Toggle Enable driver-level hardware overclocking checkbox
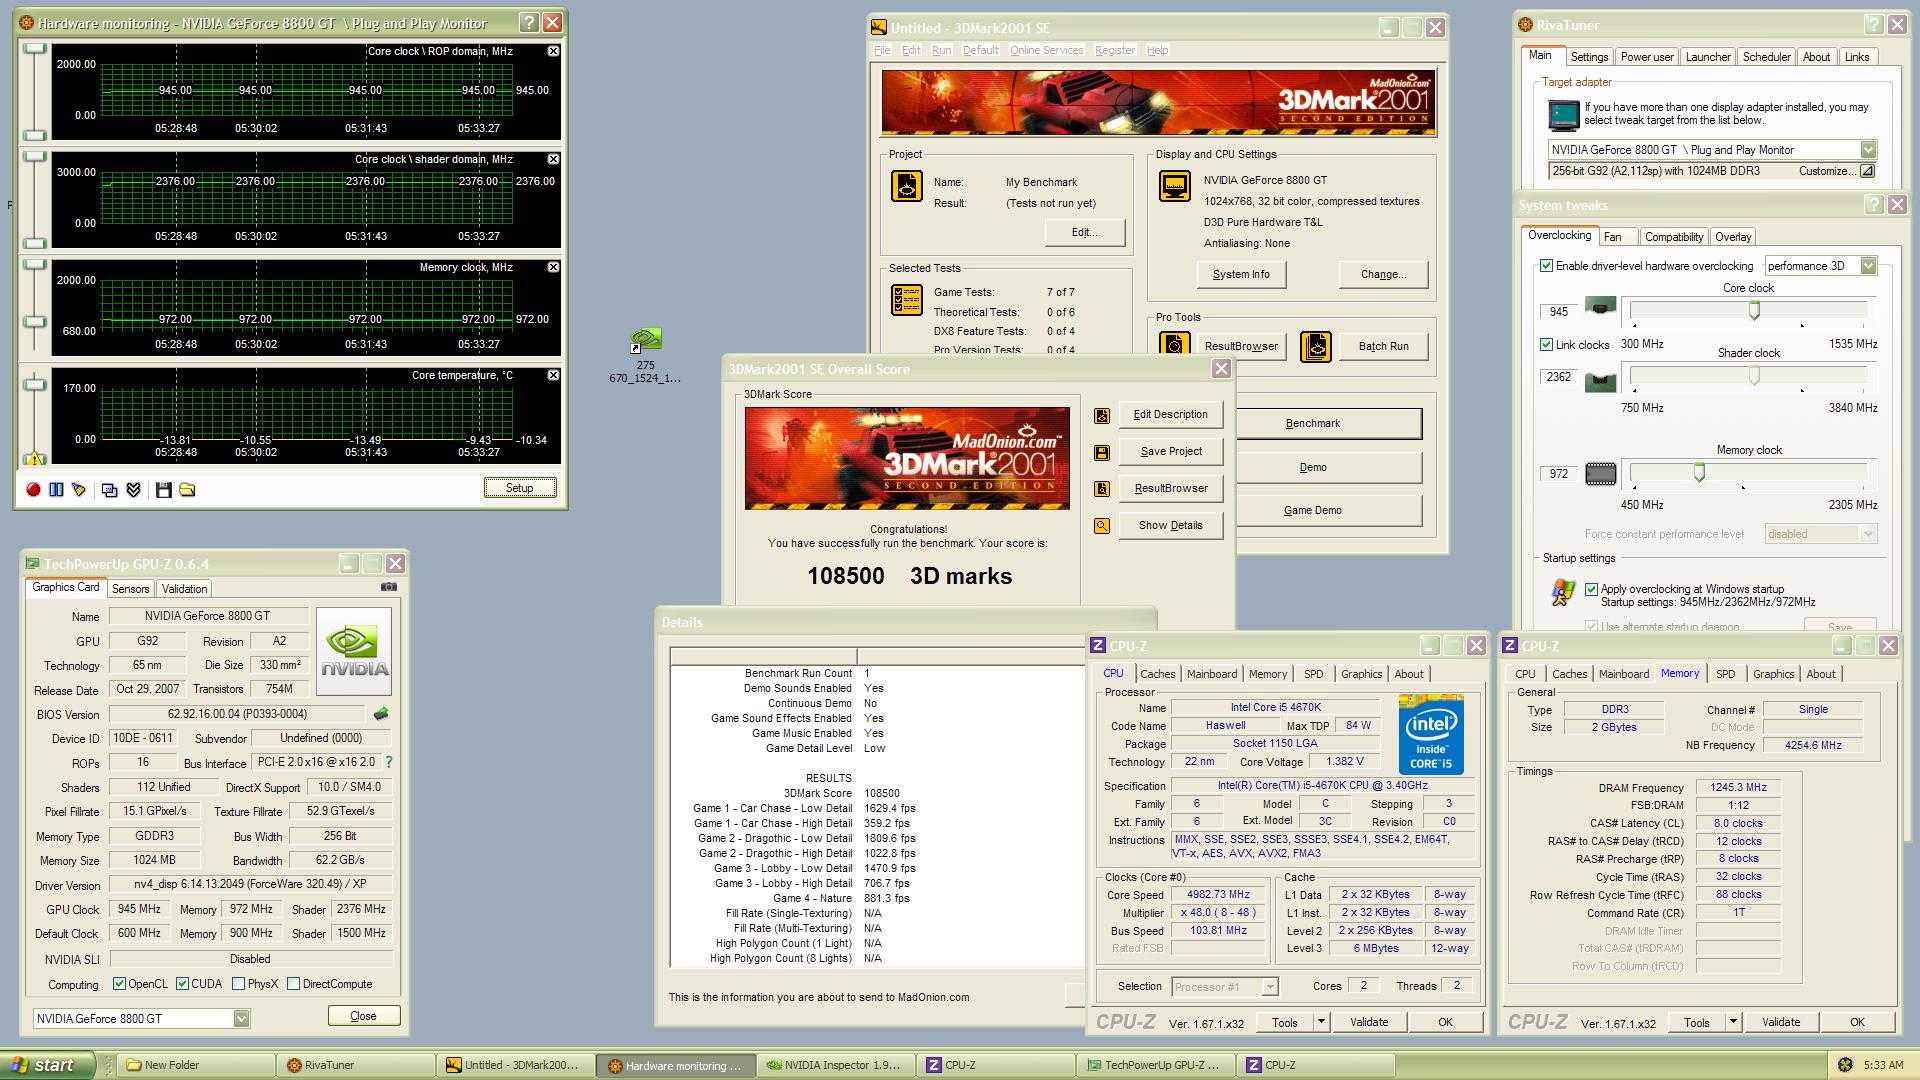The width and height of the screenshot is (1920, 1080). pos(1547,266)
